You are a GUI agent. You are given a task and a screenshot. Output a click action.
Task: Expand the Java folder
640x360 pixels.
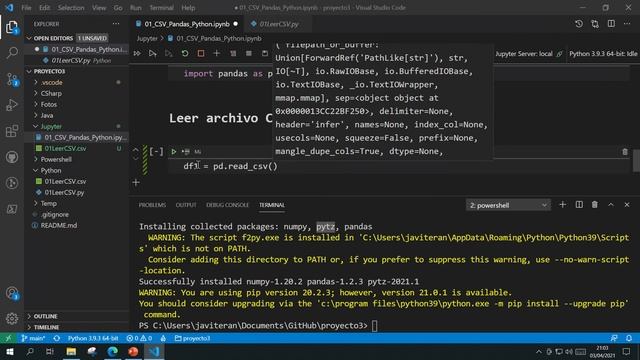click(x=47, y=116)
